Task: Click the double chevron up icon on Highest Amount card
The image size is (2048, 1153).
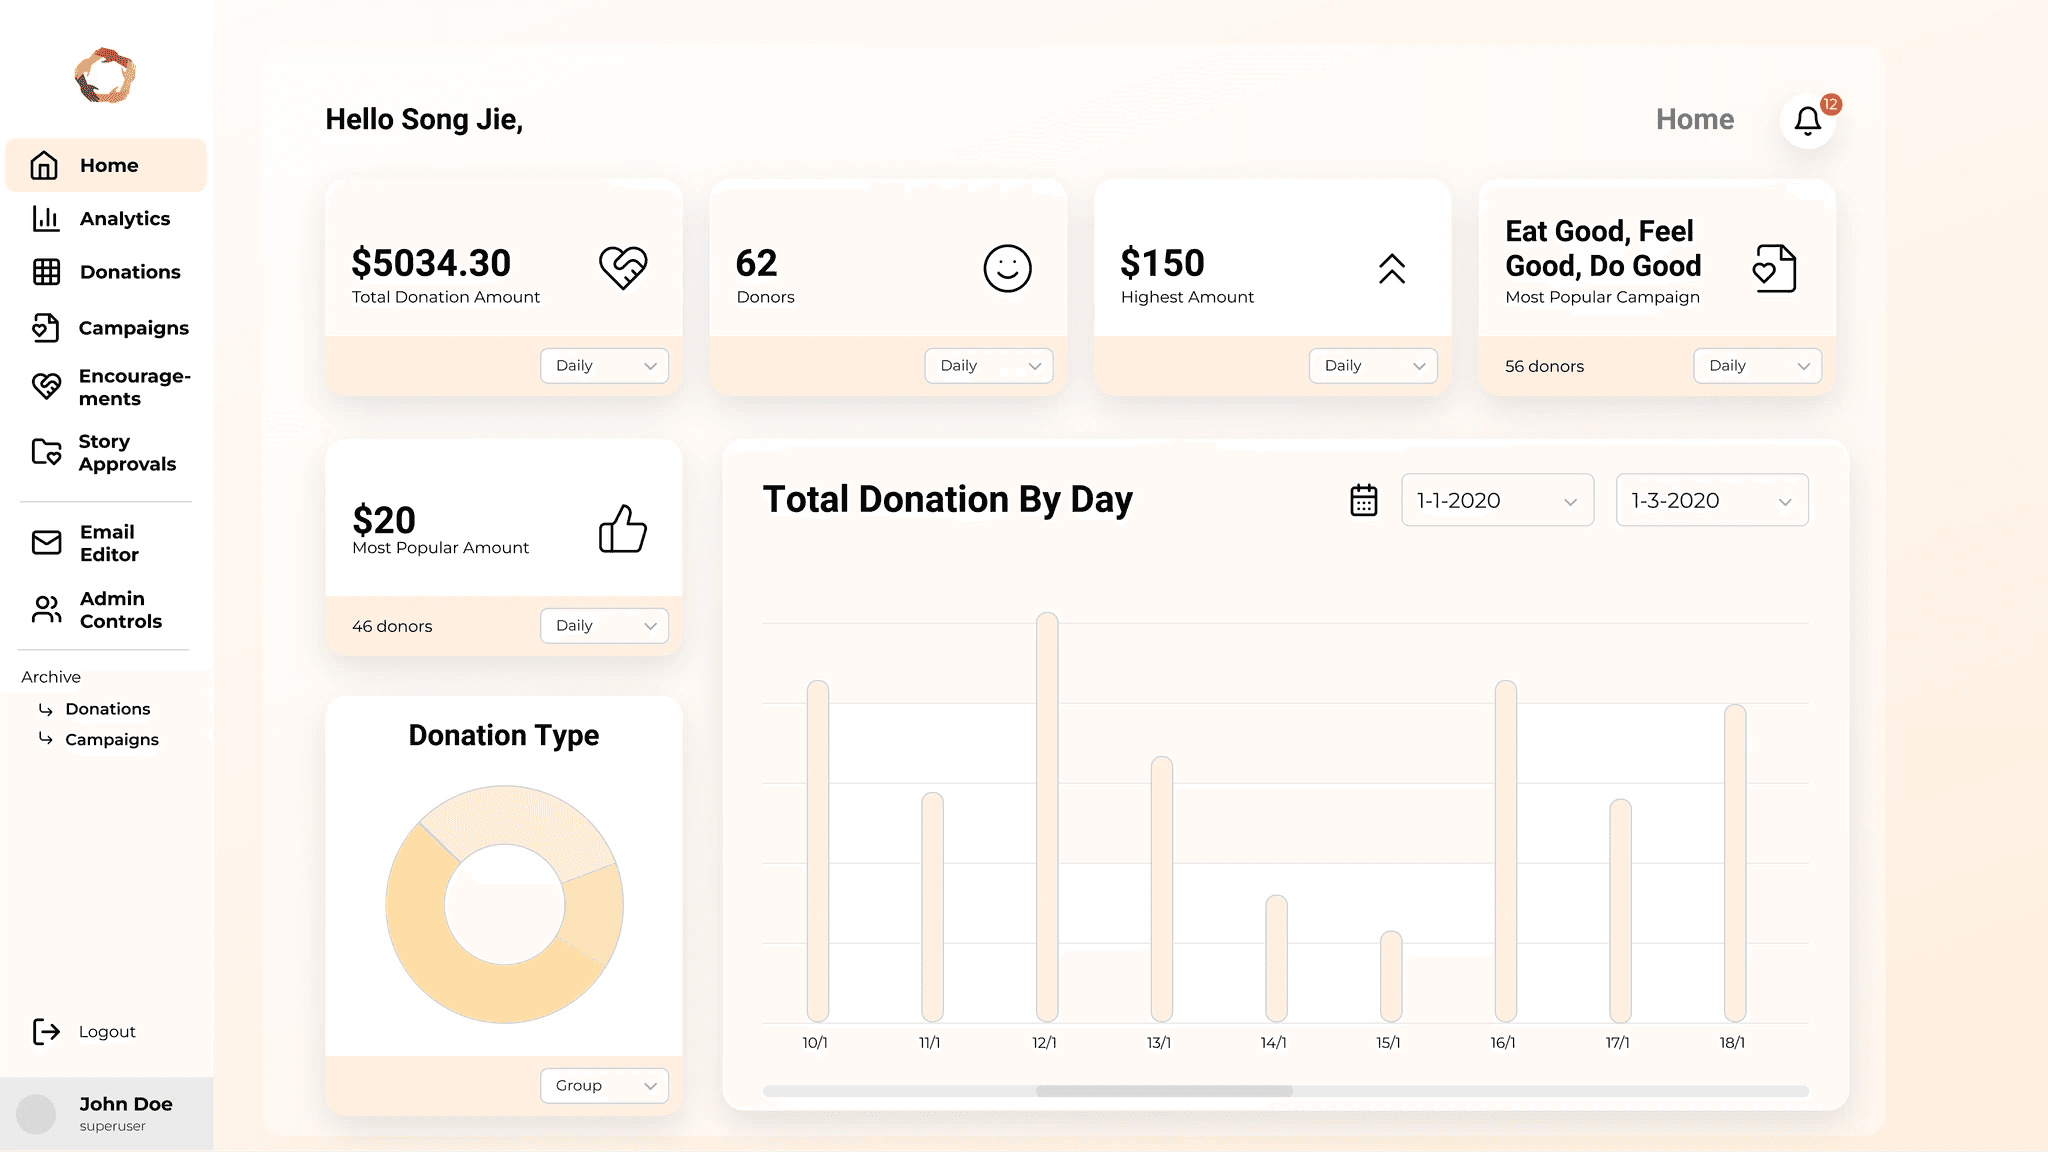Action: (x=1391, y=268)
